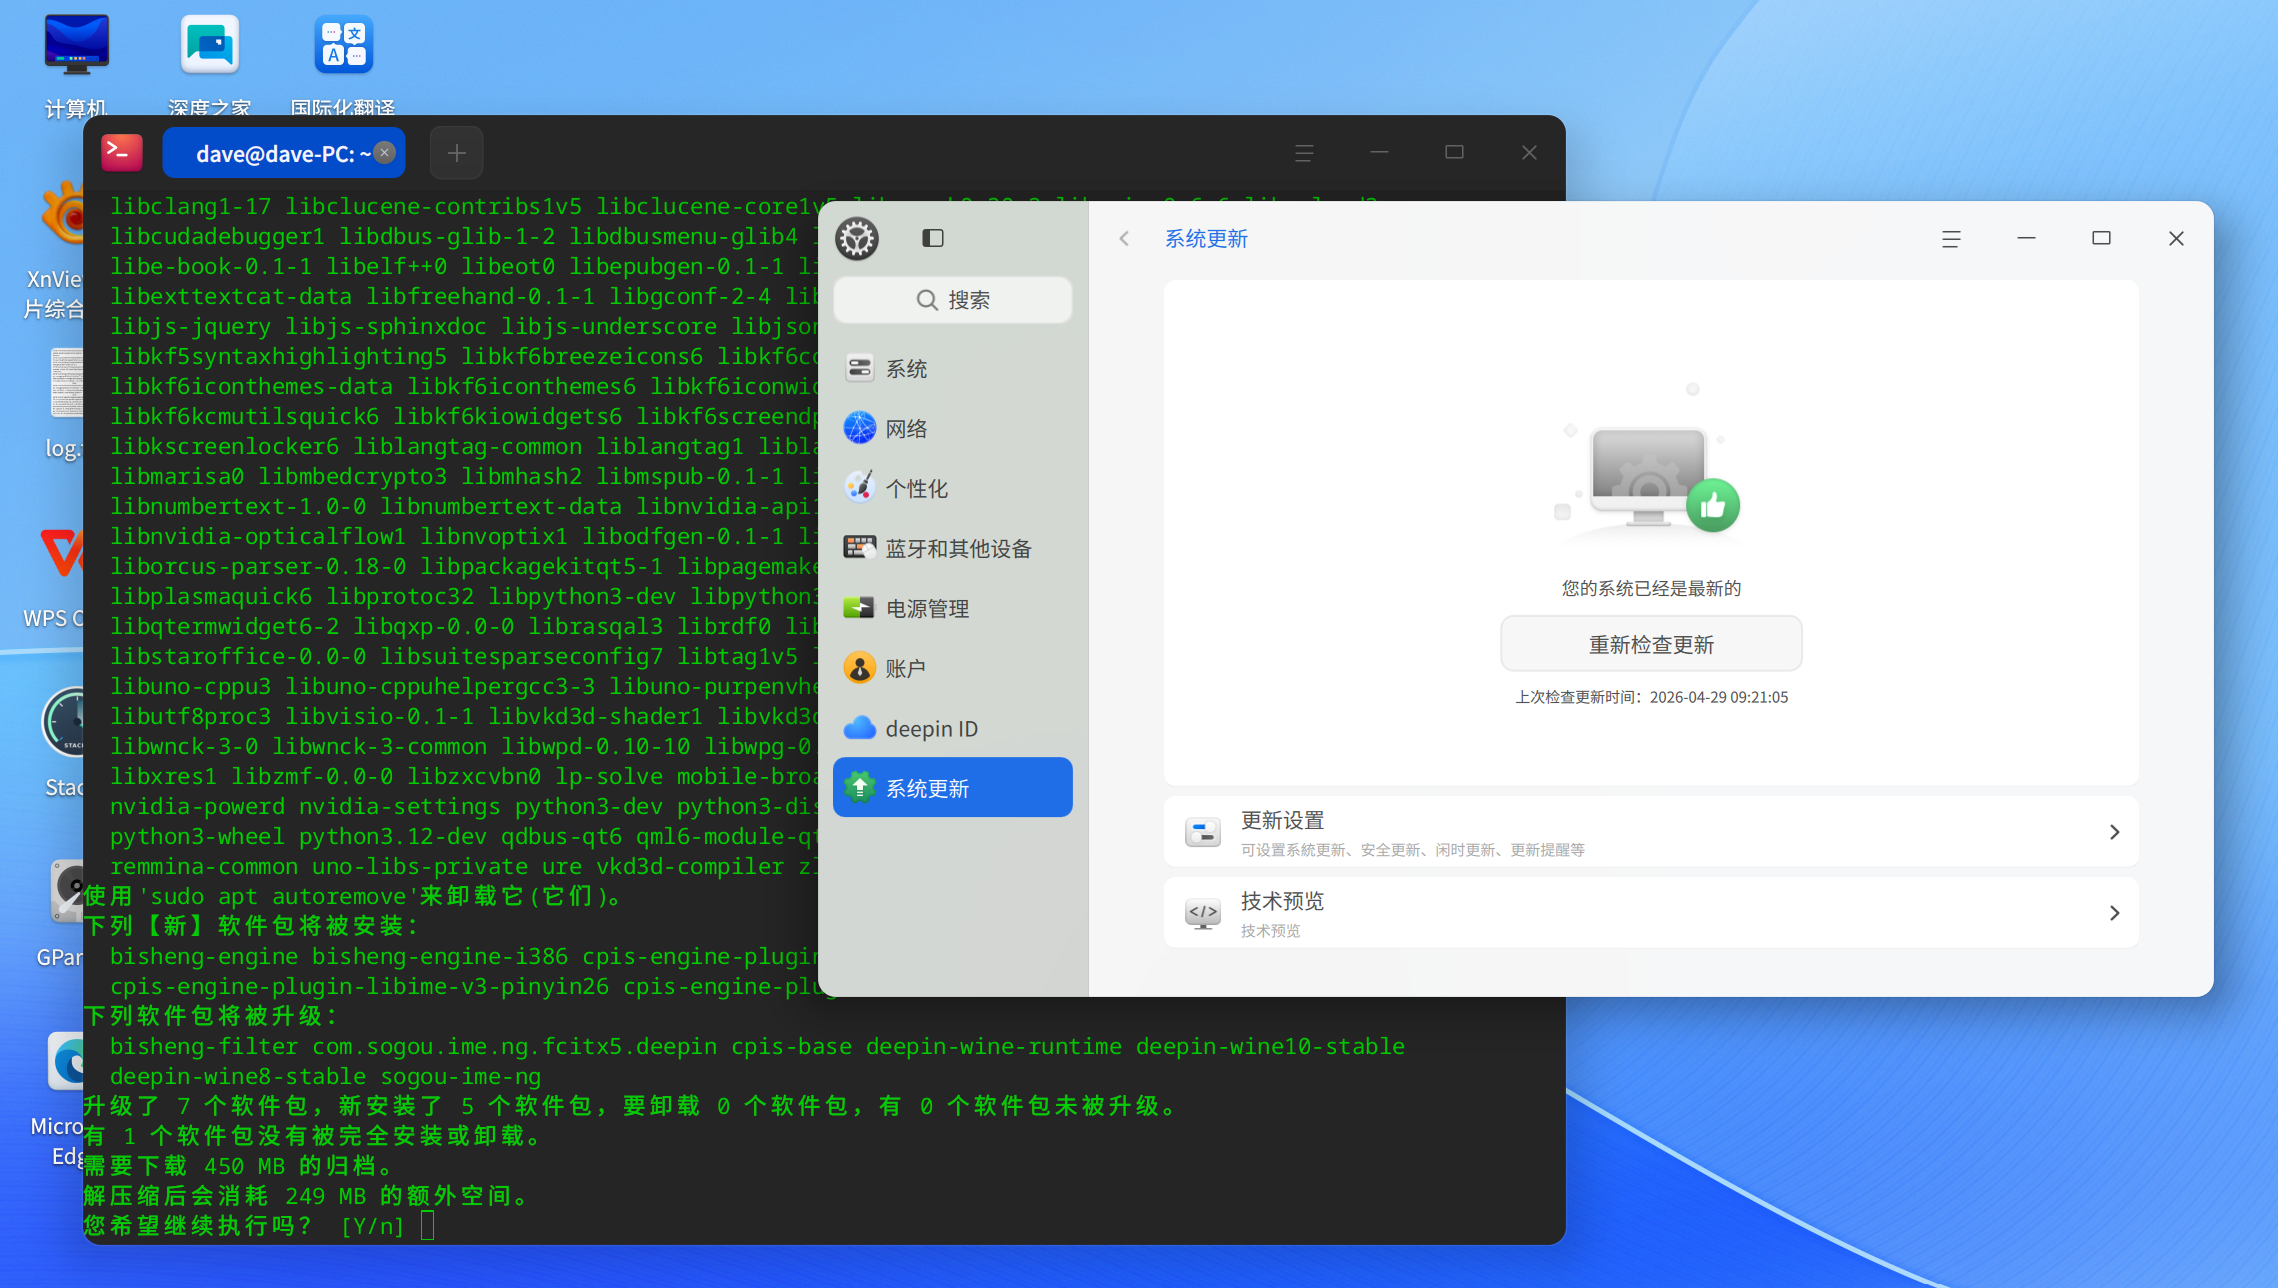
Task: Open the Control Center hamburger menu
Action: 1951,238
